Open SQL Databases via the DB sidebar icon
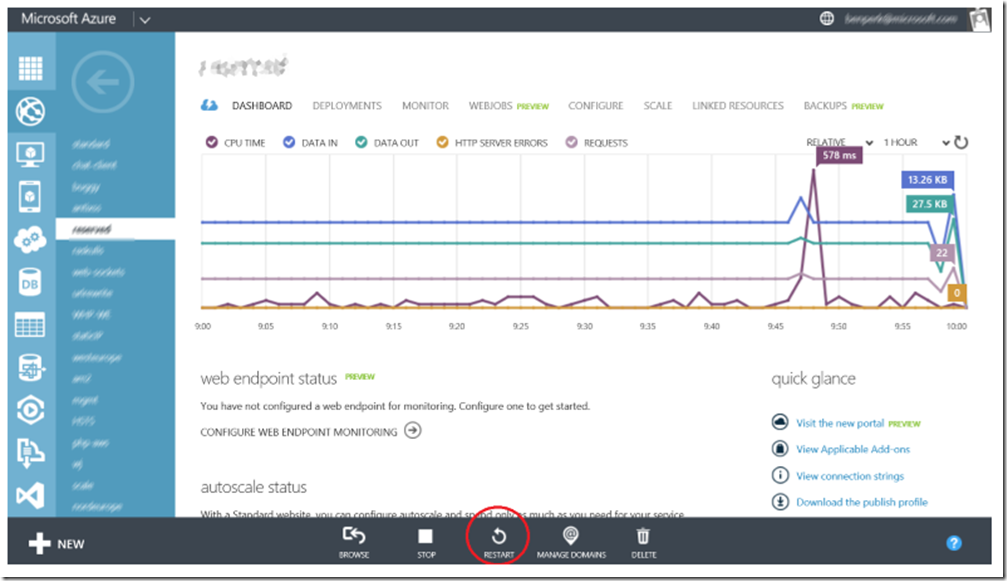The image size is (1007, 581). [x=31, y=283]
